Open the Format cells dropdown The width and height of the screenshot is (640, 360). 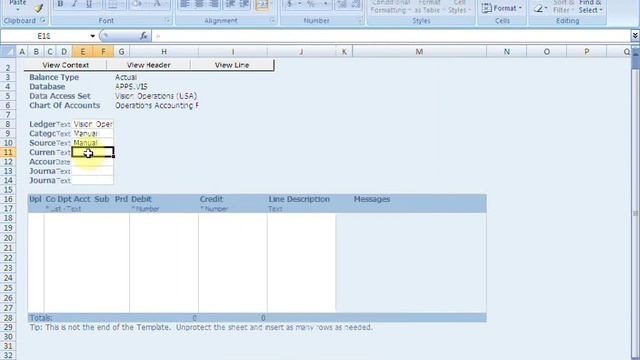[502, 8]
